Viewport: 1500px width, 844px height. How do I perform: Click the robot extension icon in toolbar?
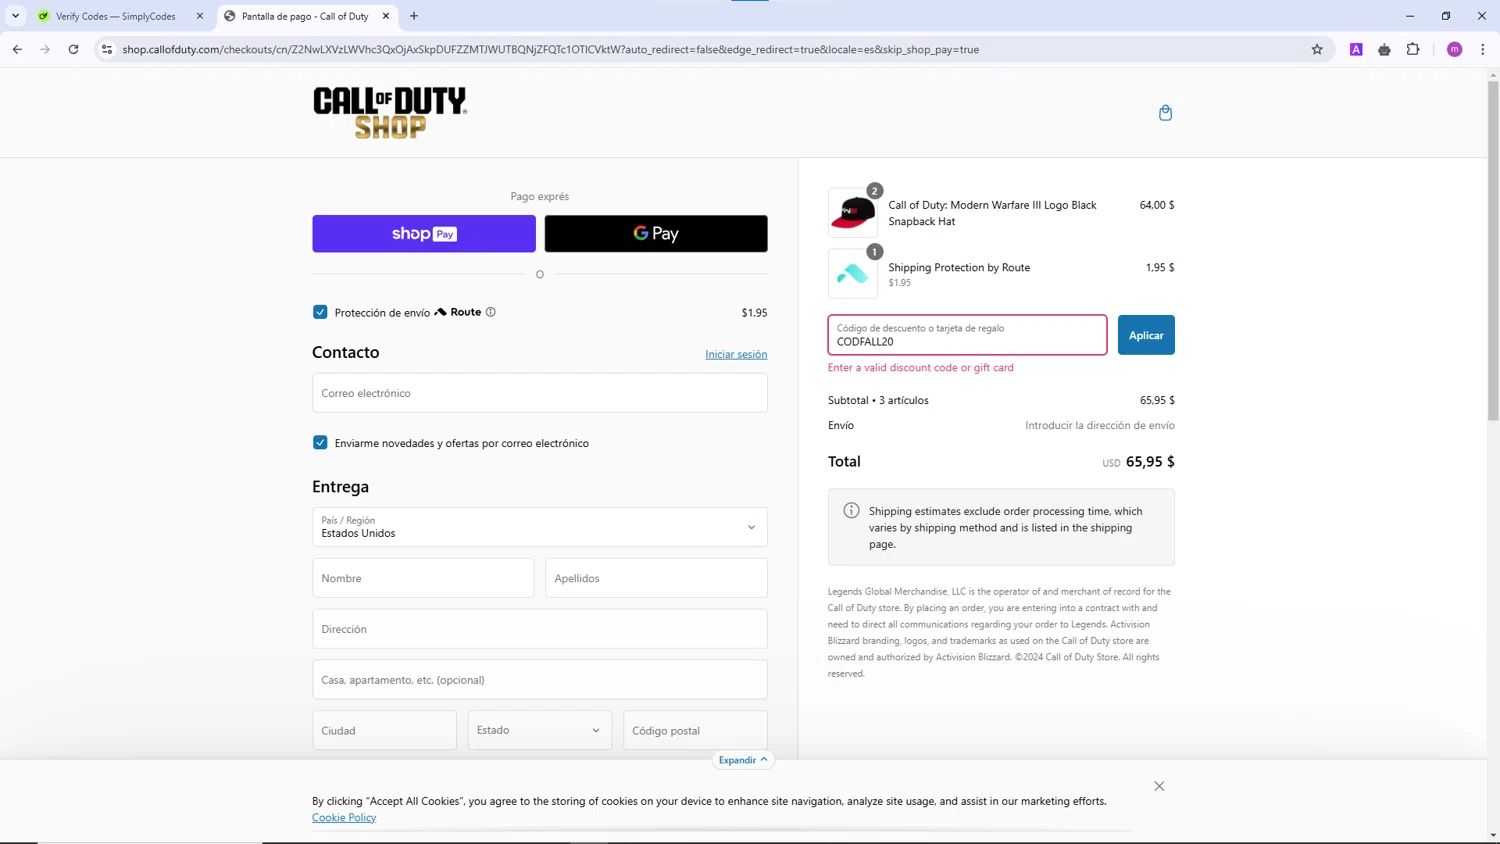click(x=1384, y=49)
